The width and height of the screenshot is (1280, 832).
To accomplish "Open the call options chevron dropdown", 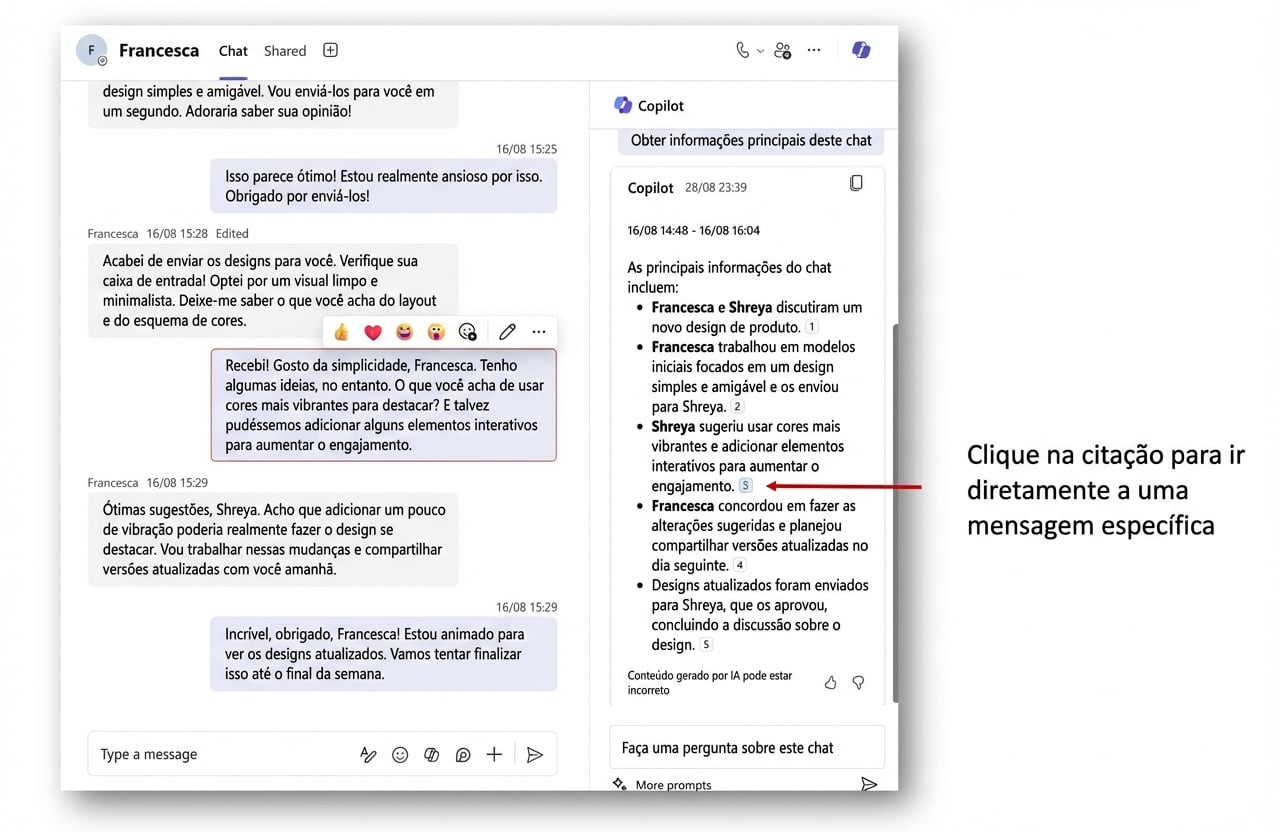I will pyautogui.click(x=758, y=50).
